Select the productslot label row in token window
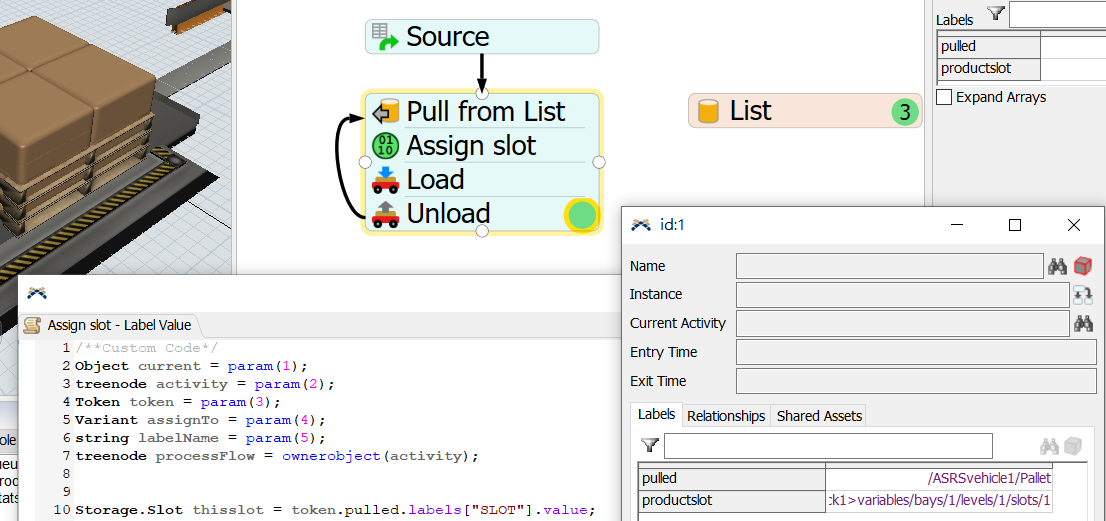 click(730, 500)
